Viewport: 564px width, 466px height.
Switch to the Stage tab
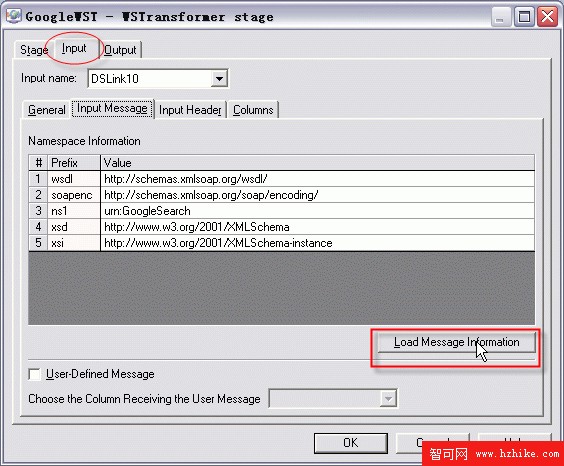pos(34,50)
